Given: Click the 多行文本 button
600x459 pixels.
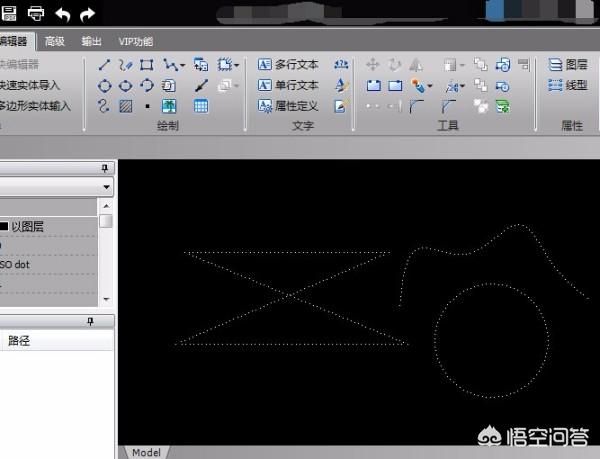Looking at the screenshot, I should pos(288,65).
